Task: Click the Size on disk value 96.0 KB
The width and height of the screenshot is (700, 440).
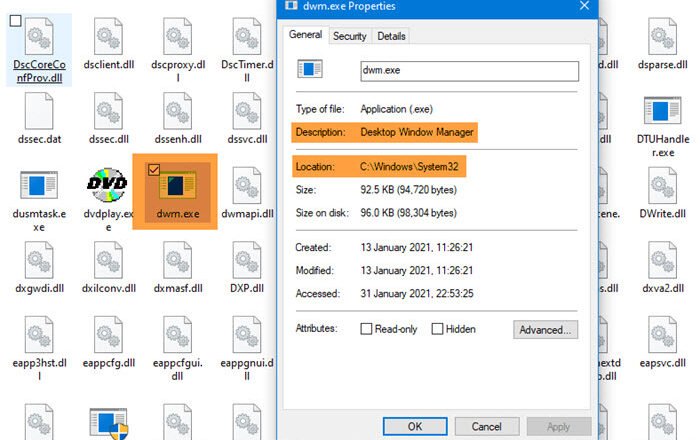Action: point(408,213)
